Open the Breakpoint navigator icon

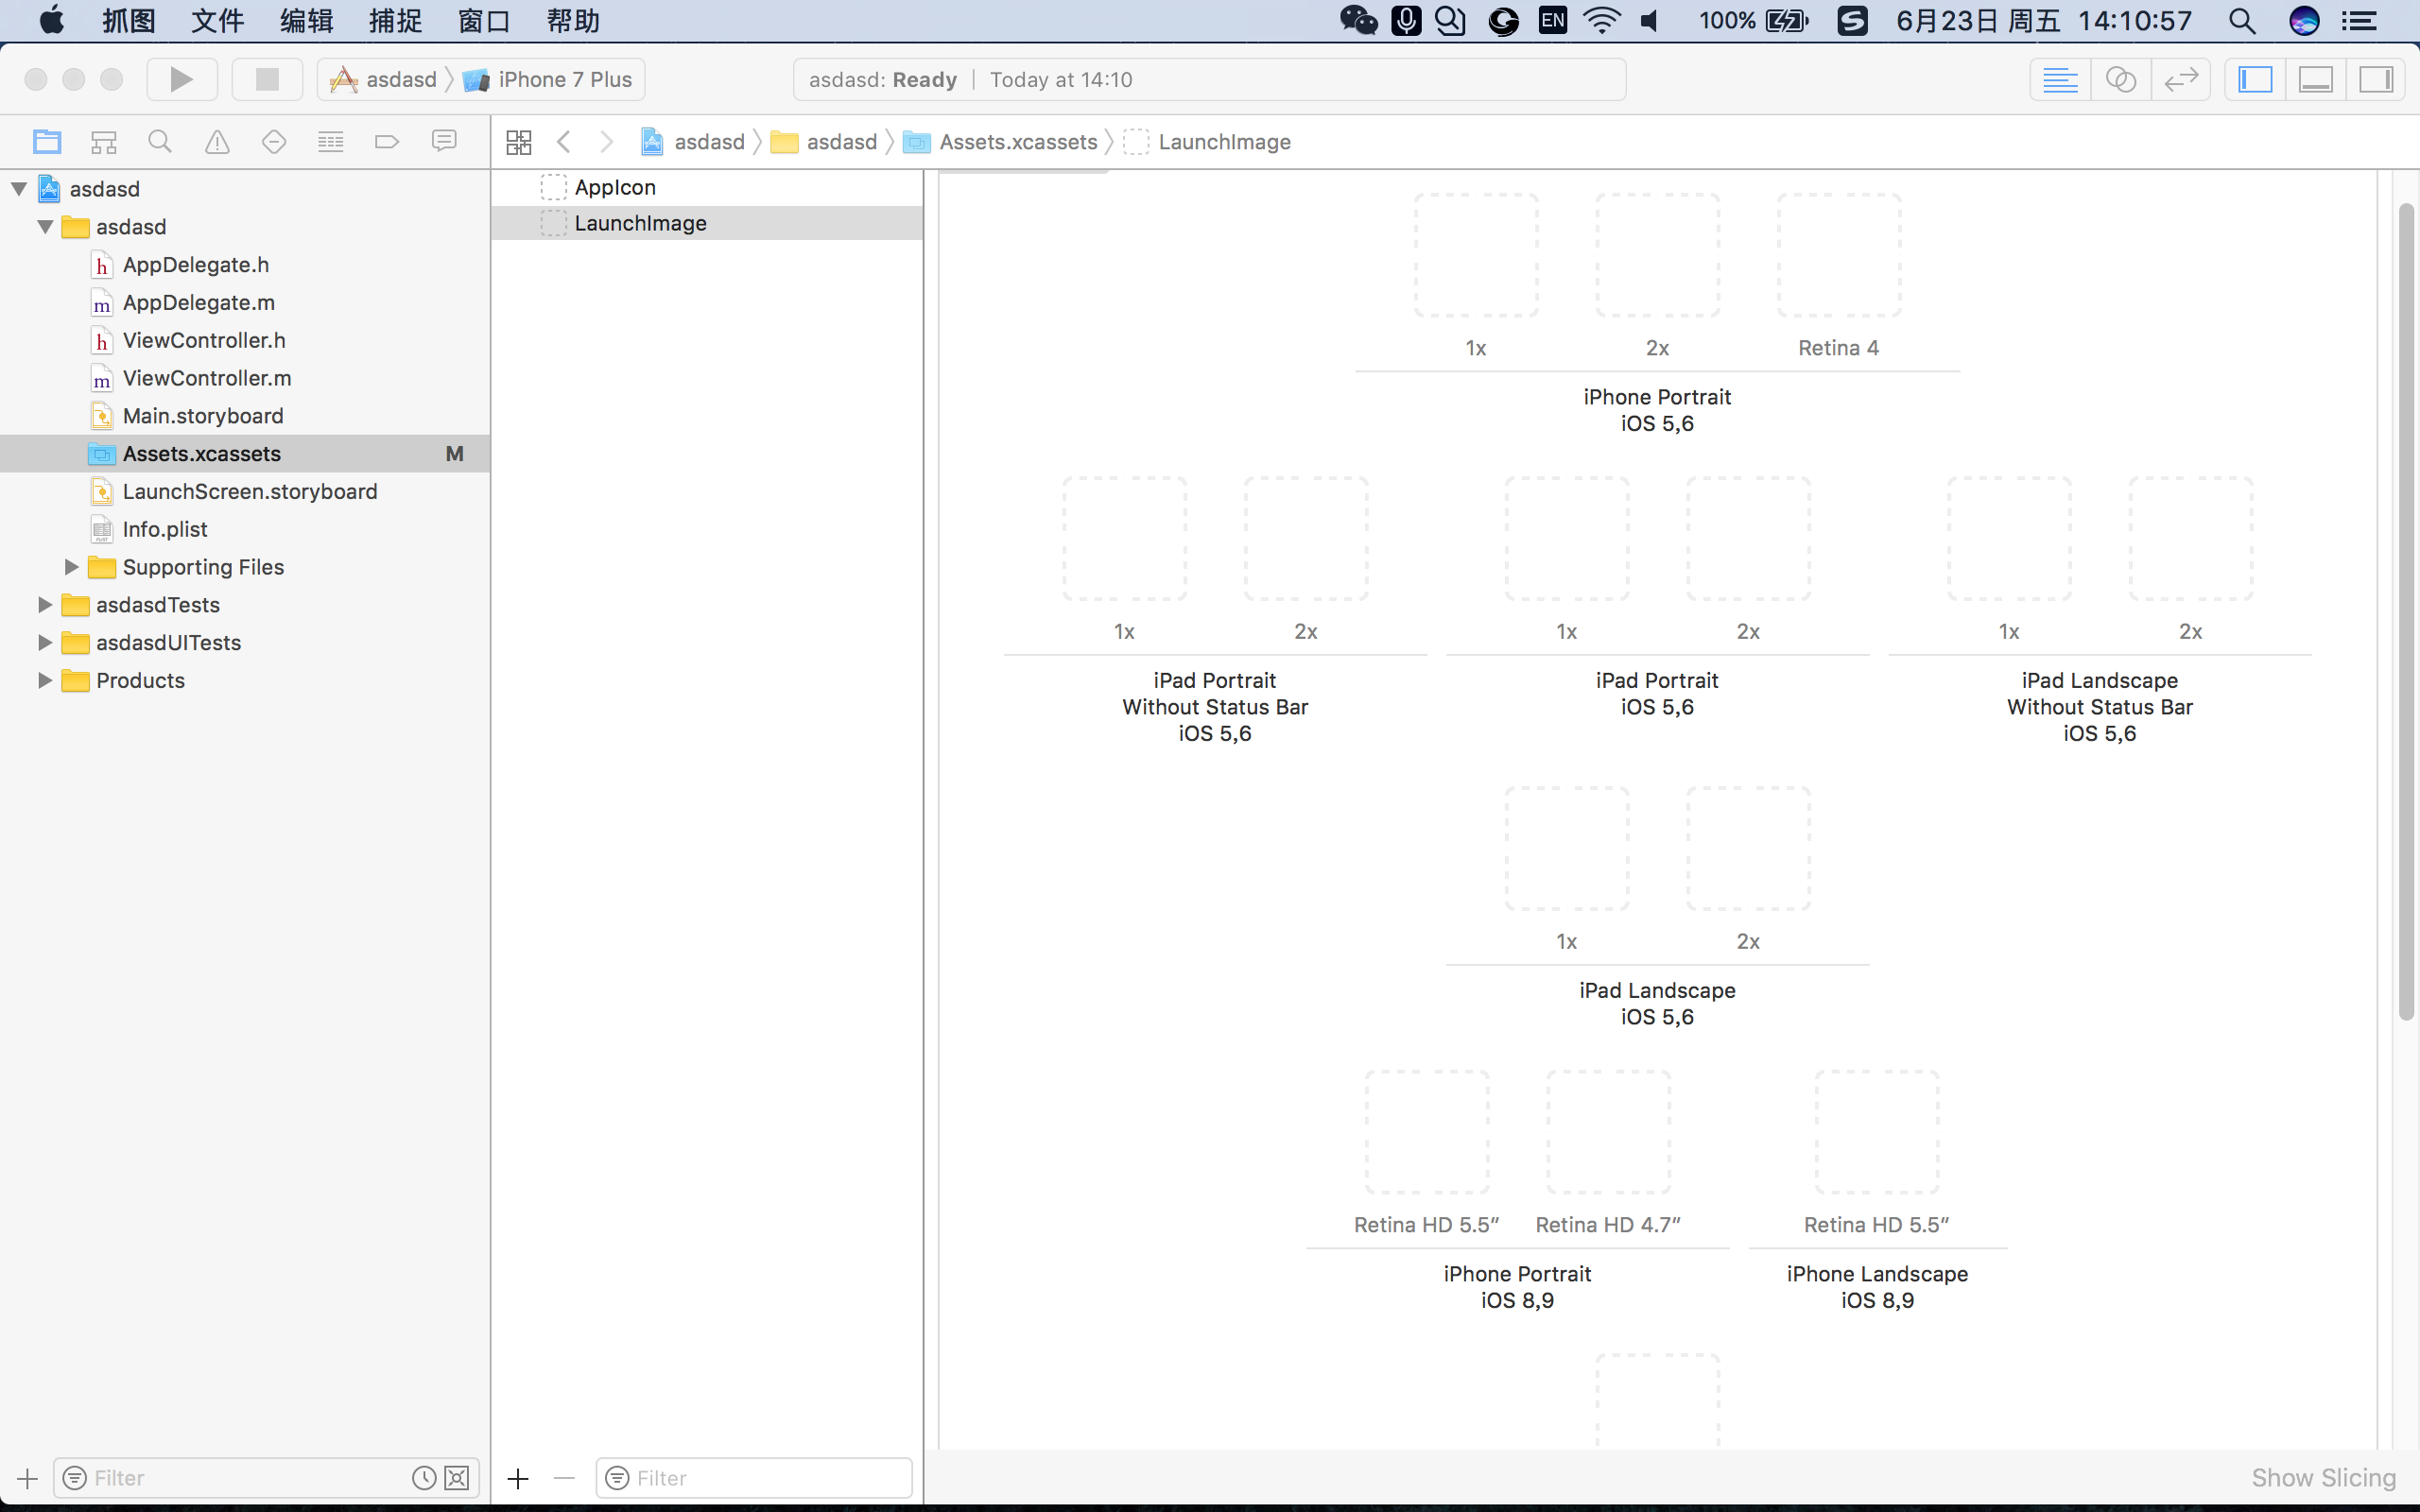[x=387, y=142]
